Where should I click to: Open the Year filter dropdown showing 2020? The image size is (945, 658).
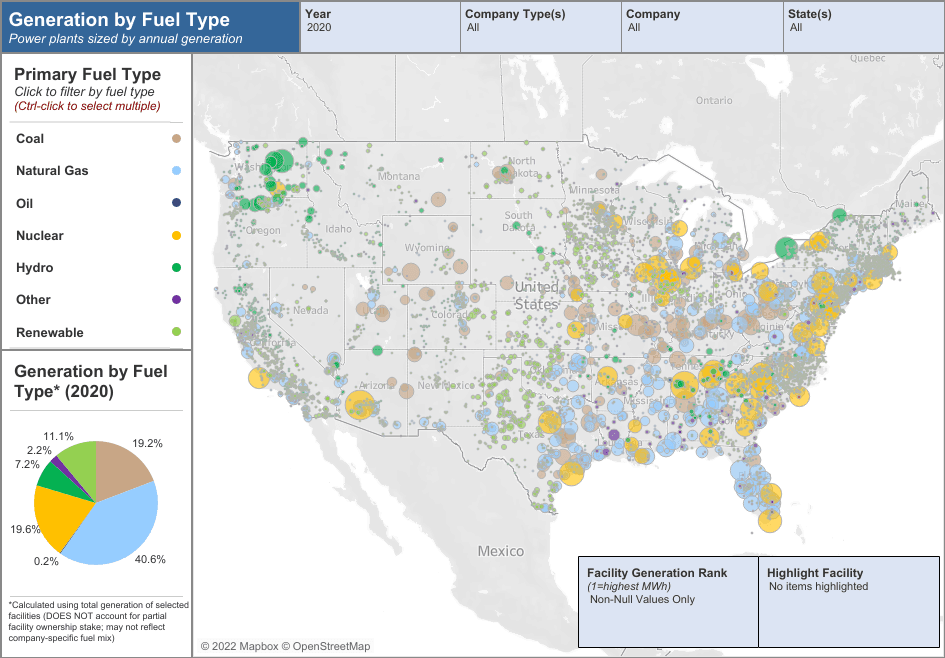tap(380, 28)
